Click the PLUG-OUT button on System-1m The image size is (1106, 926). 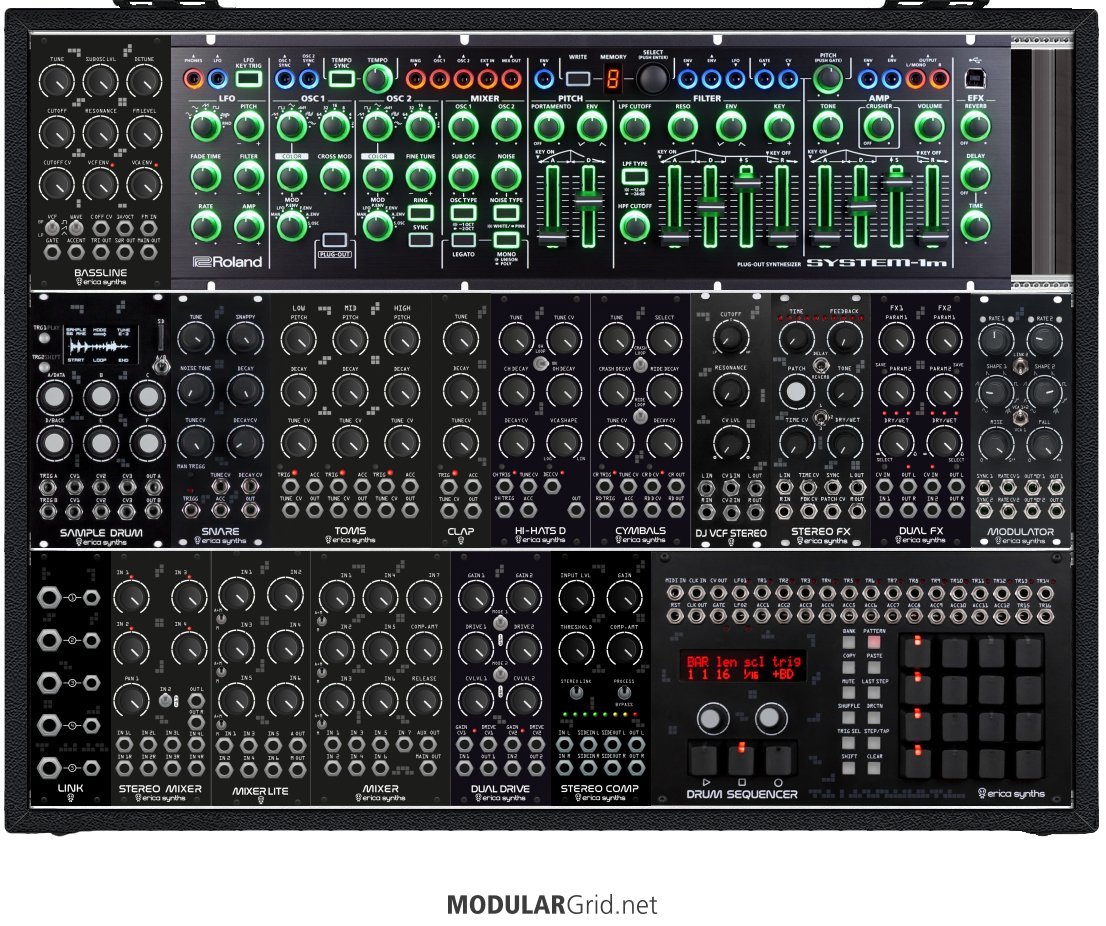pyautogui.click(x=335, y=240)
